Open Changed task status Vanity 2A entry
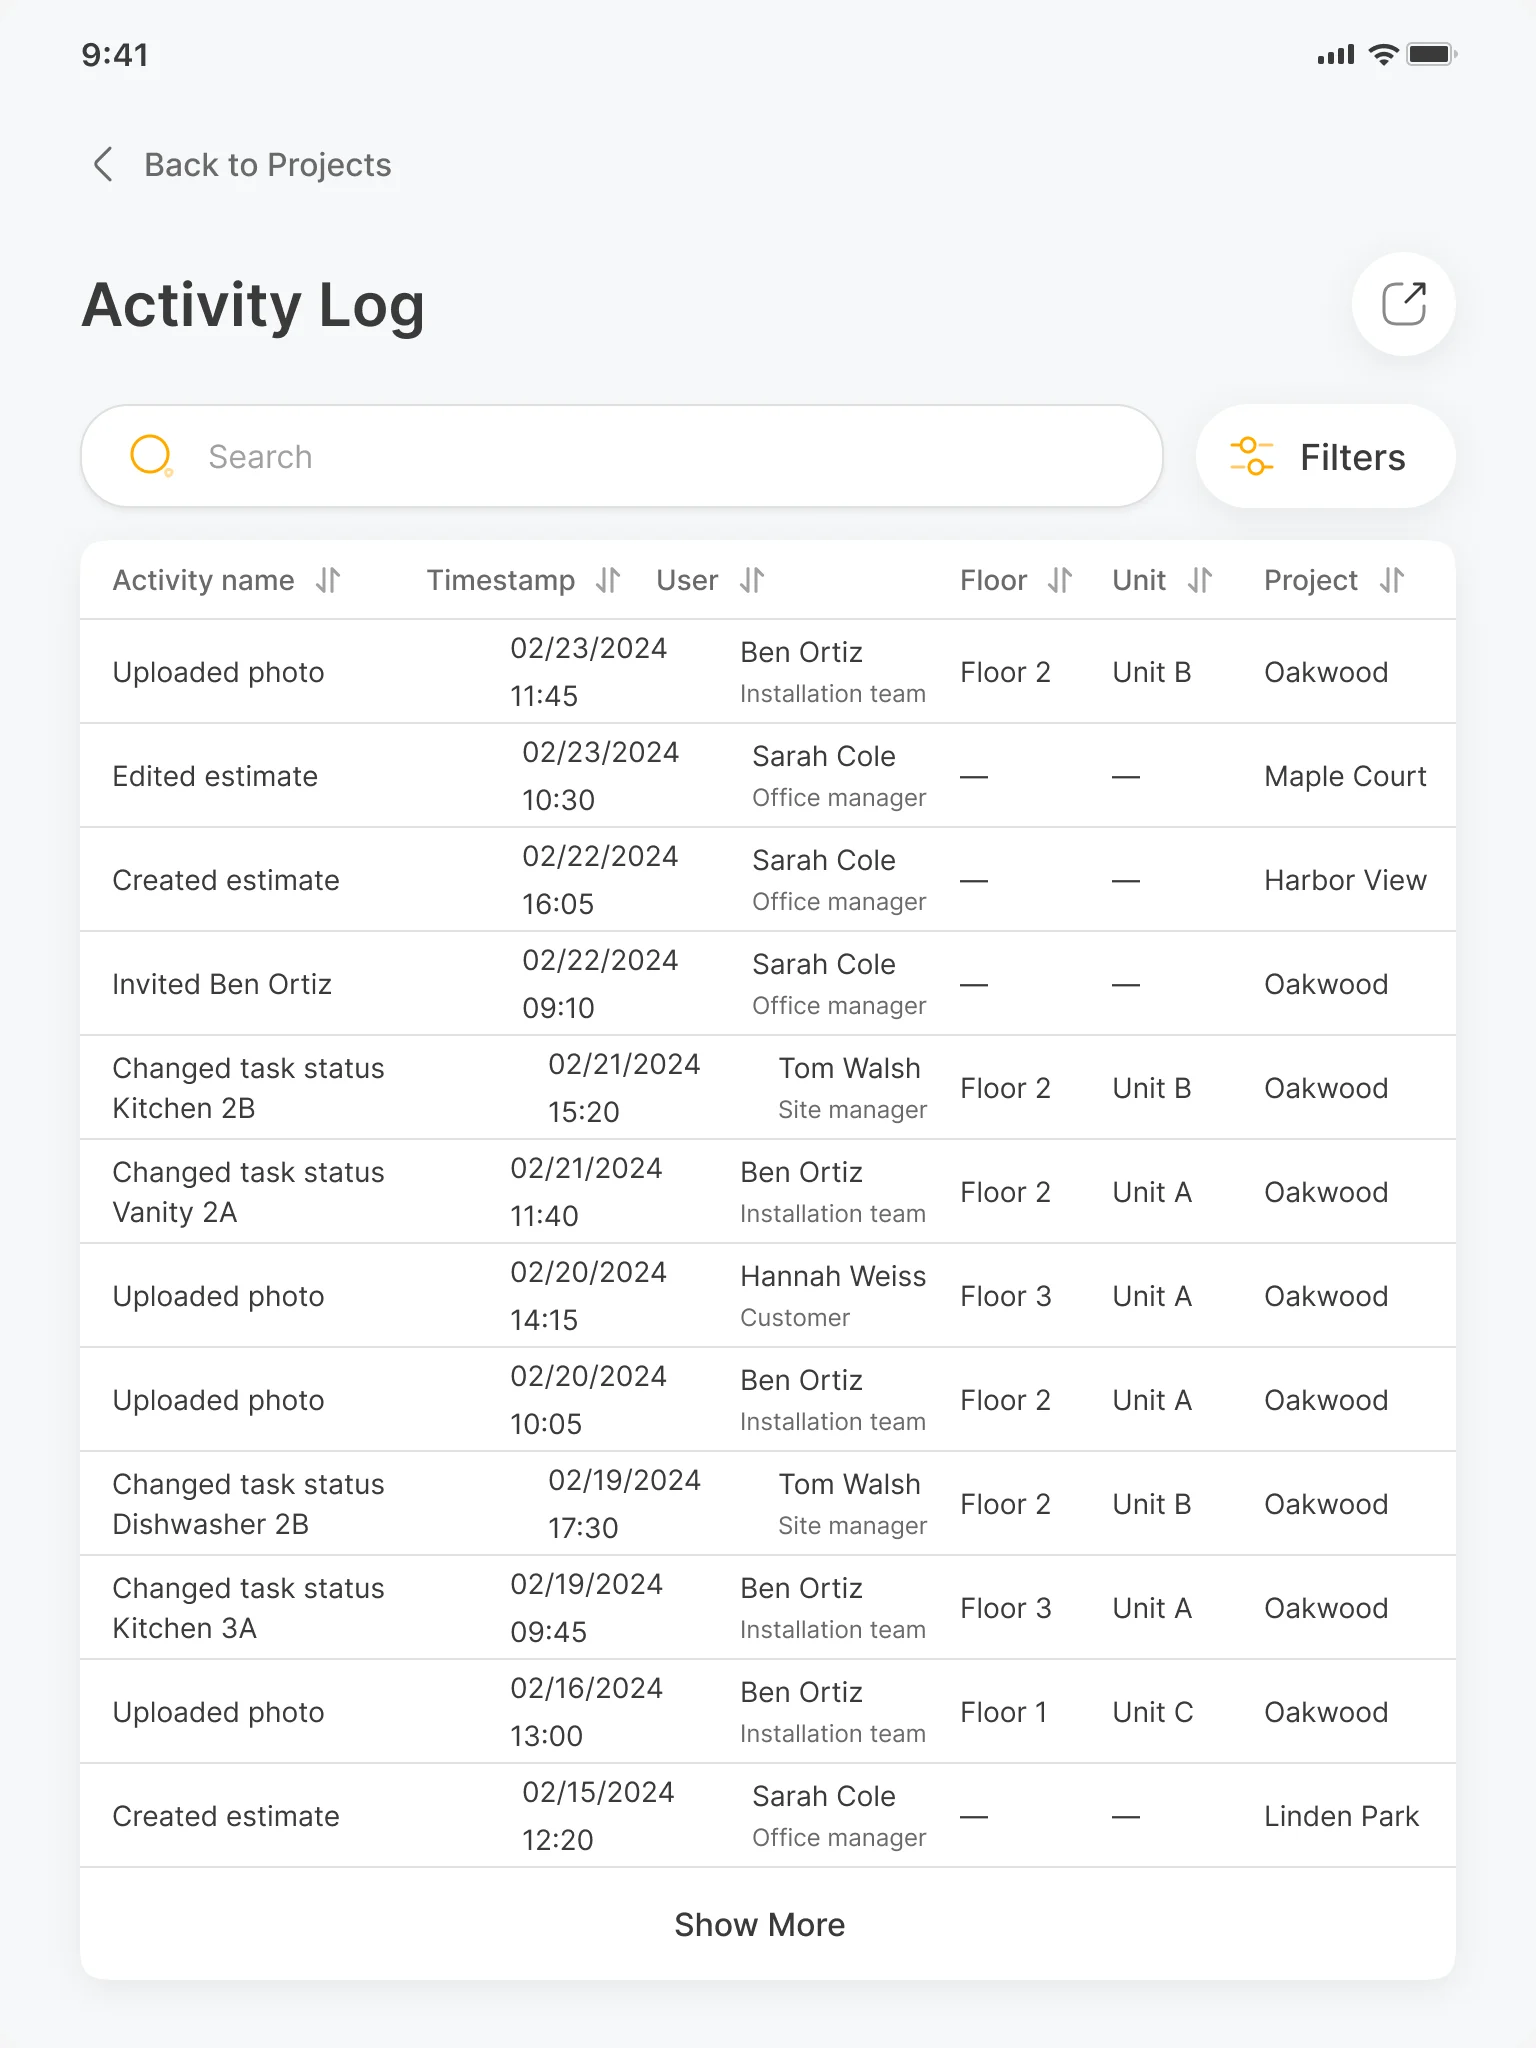The width and height of the screenshot is (1536, 2048). (248, 1192)
